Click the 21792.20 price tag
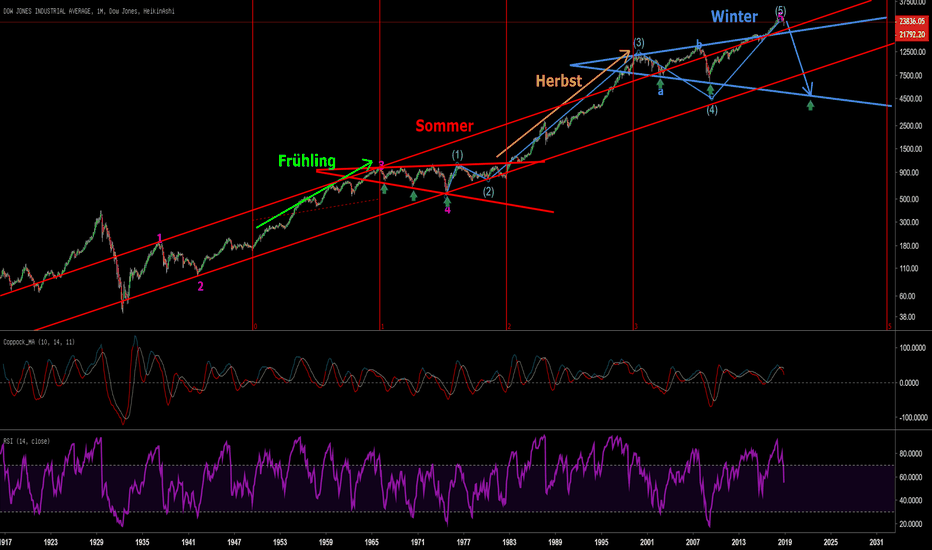This screenshot has width=932, height=550. point(912,34)
